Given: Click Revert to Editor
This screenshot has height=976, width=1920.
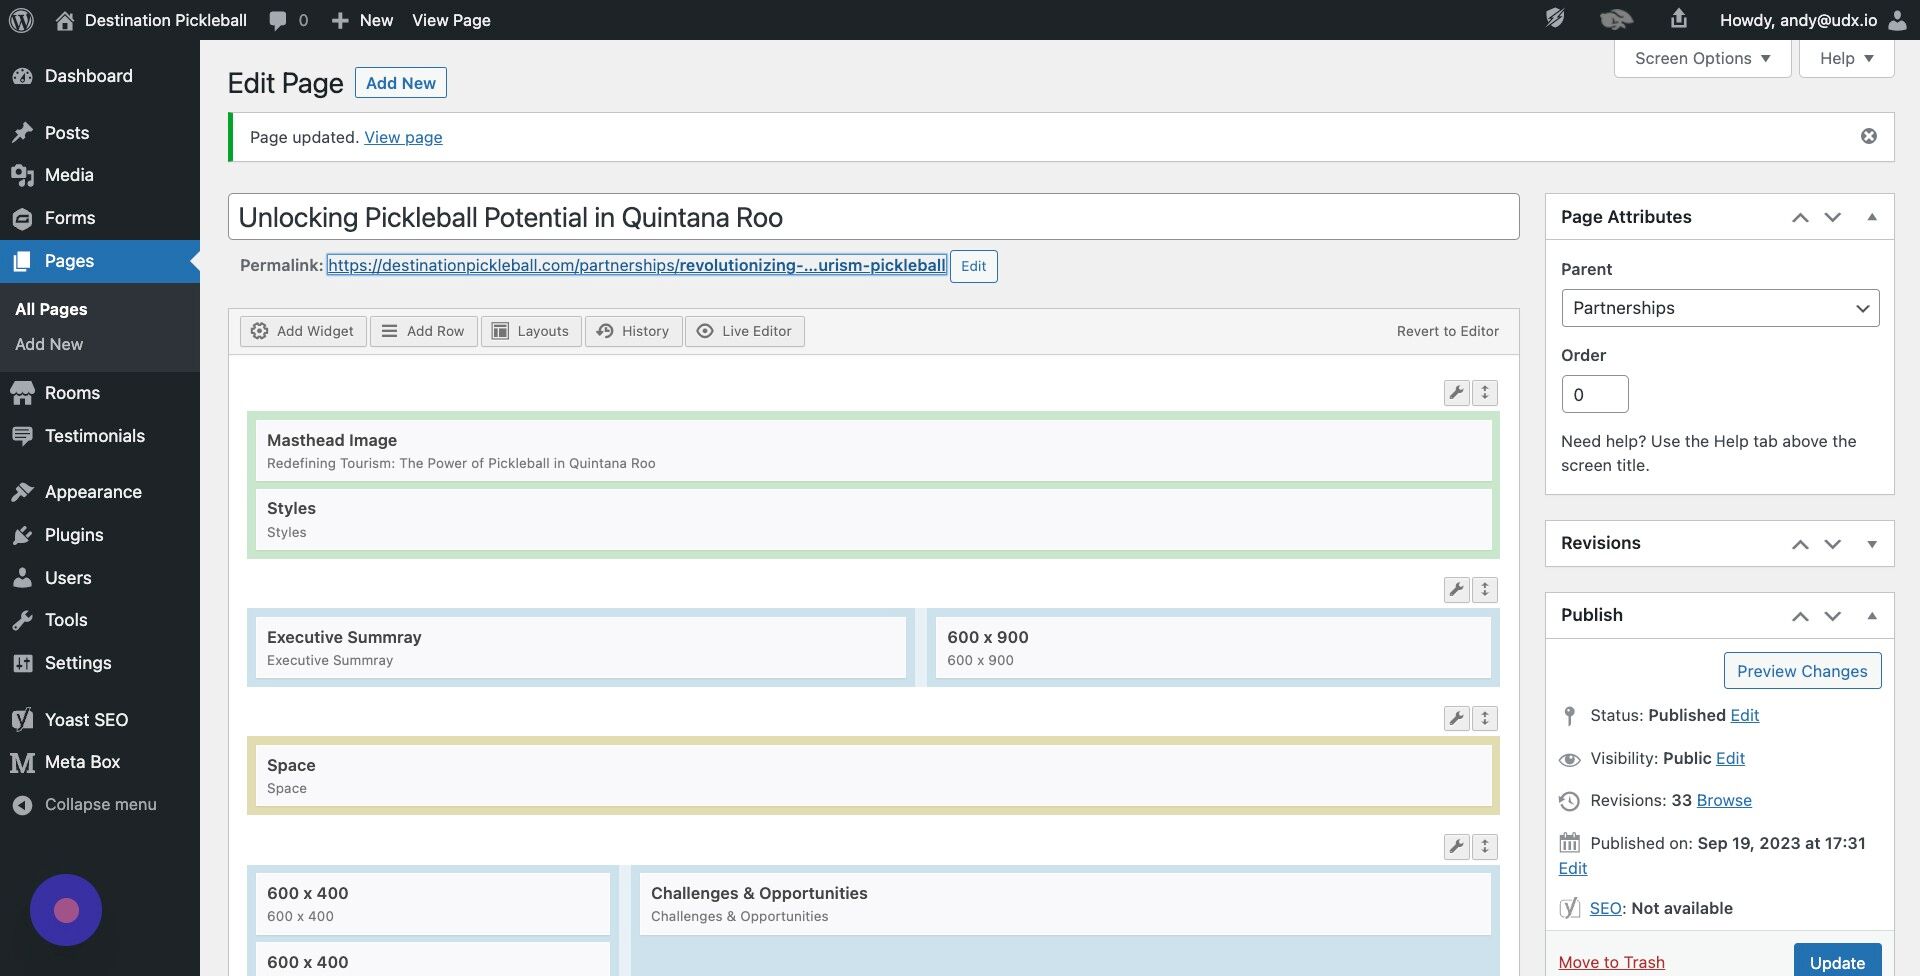Looking at the screenshot, I should [x=1447, y=331].
